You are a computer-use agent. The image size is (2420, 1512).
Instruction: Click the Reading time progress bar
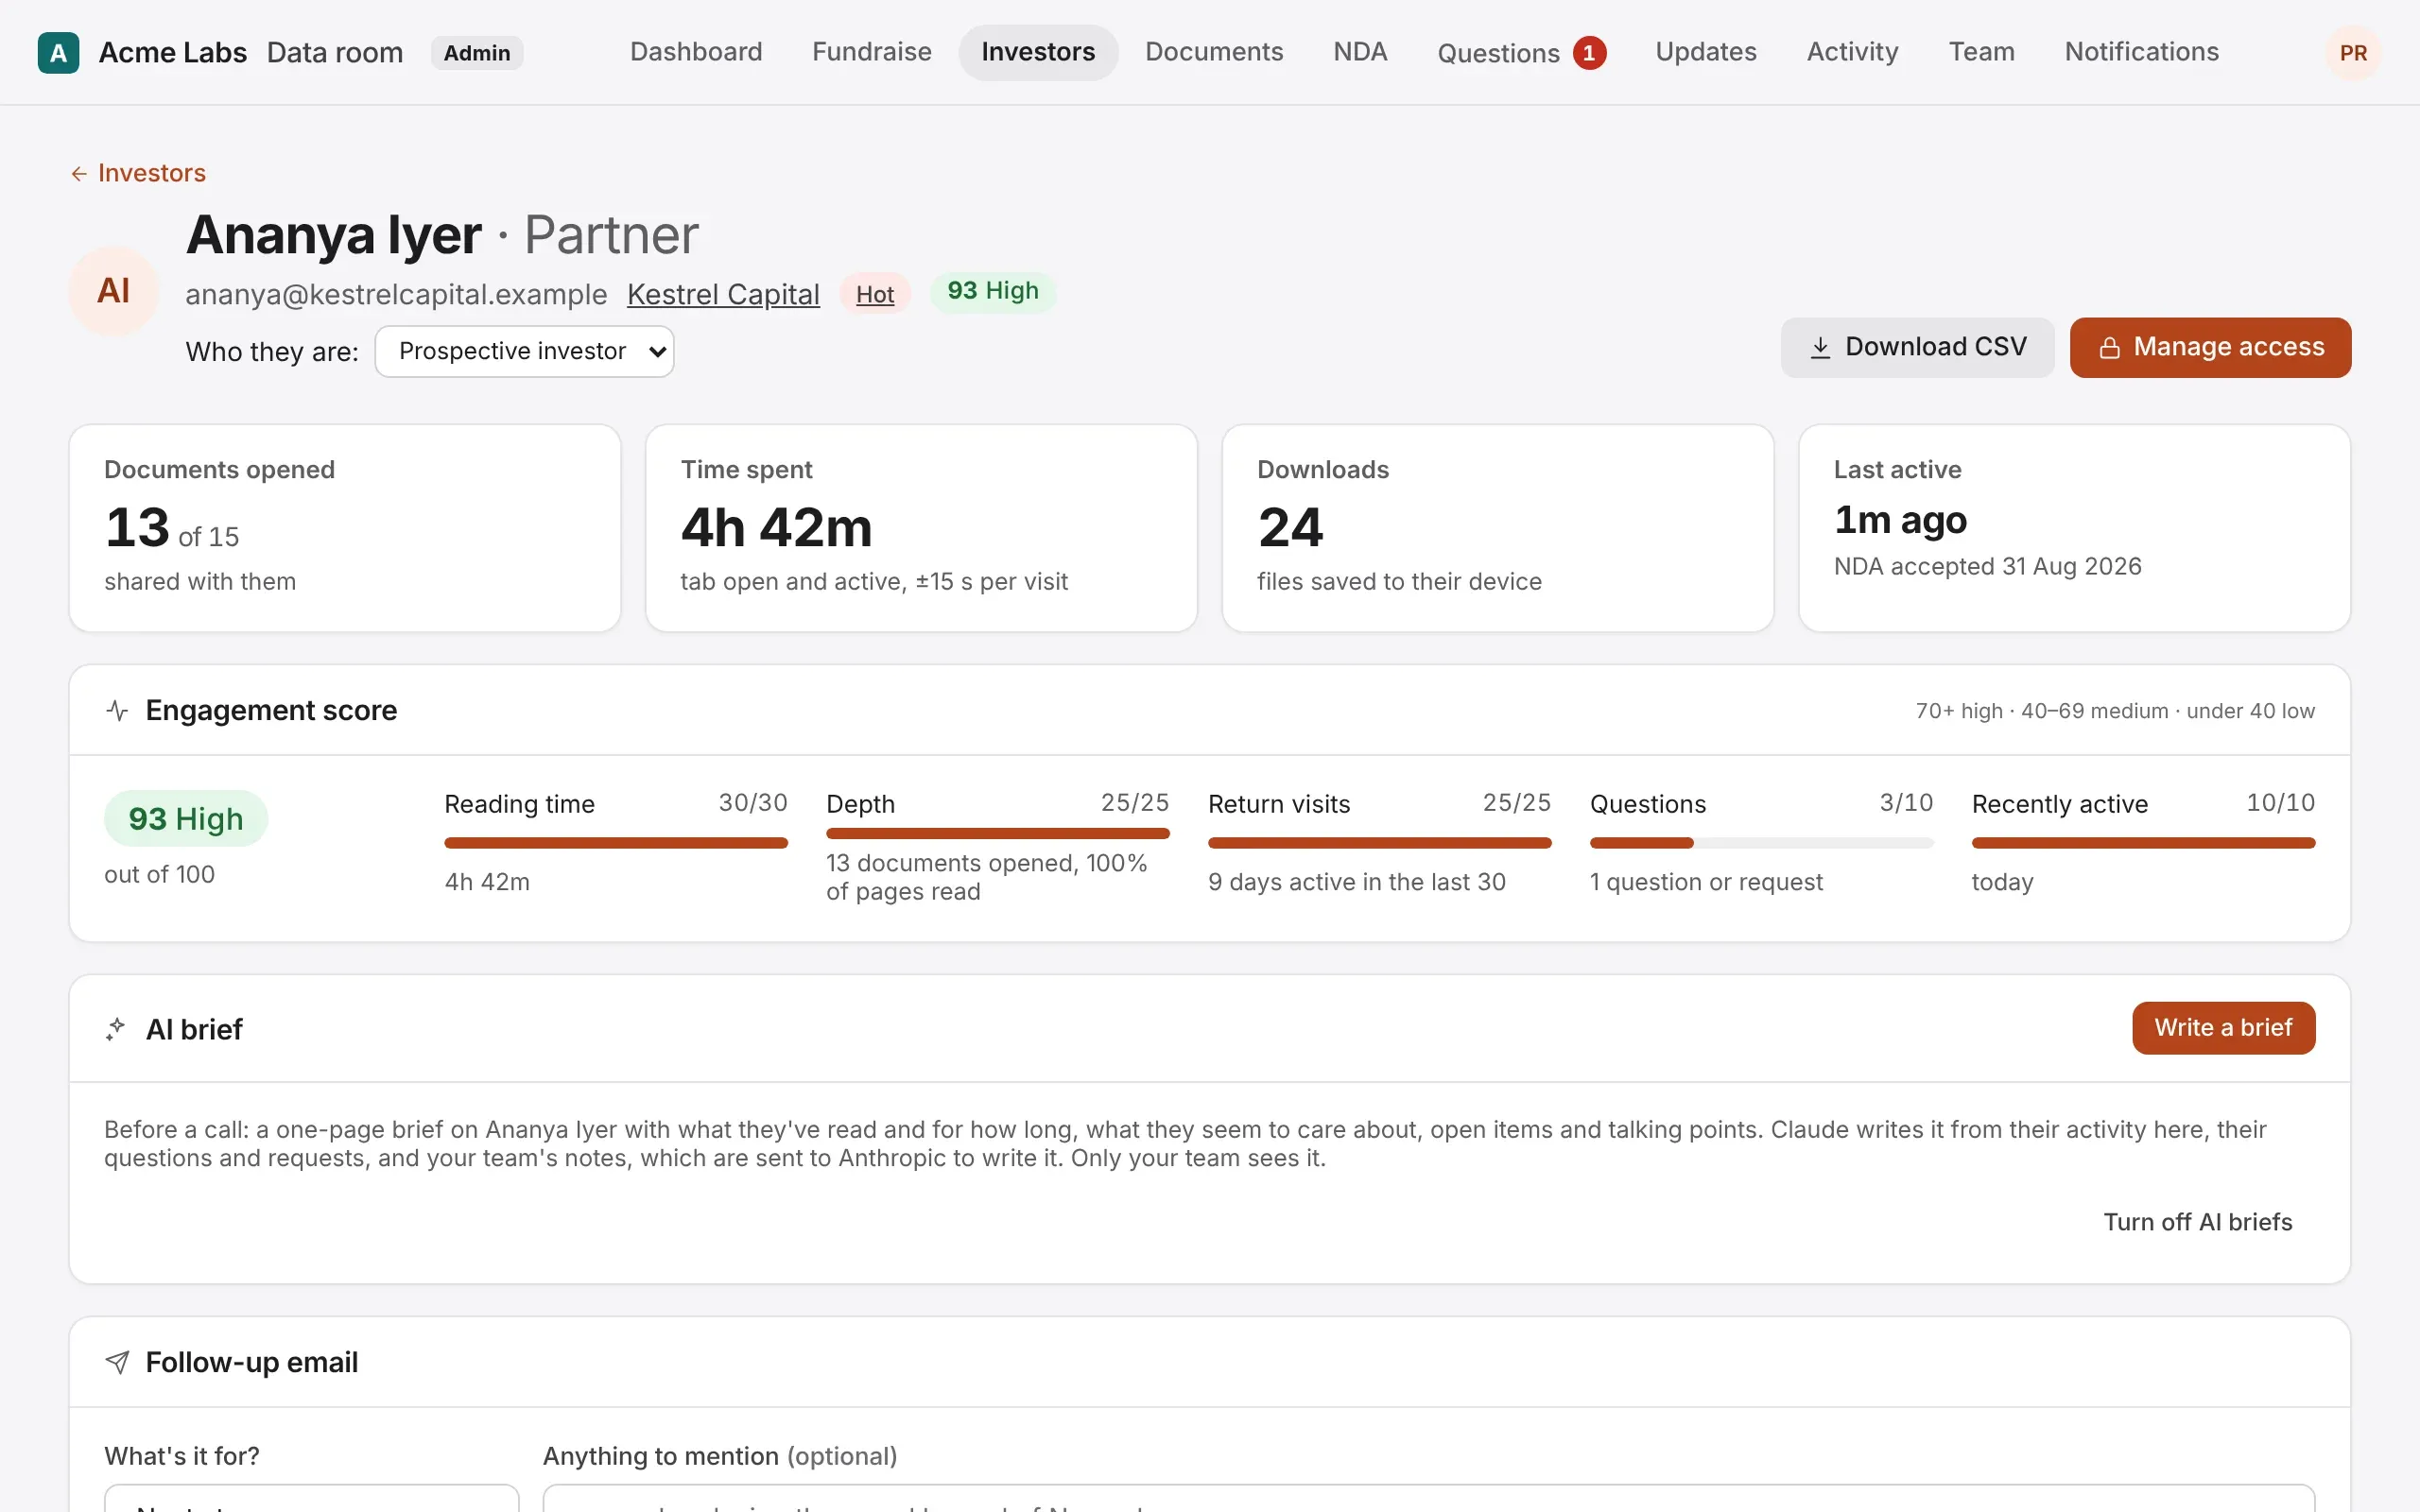click(x=616, y=843)
